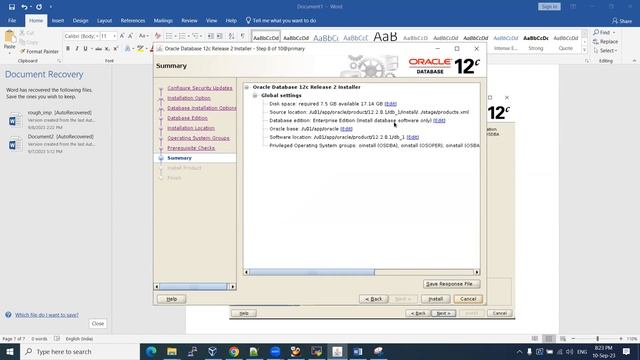The image size is (640, 360).
Task: Click Edit link next to Database edition
Action: click(439, 120)
